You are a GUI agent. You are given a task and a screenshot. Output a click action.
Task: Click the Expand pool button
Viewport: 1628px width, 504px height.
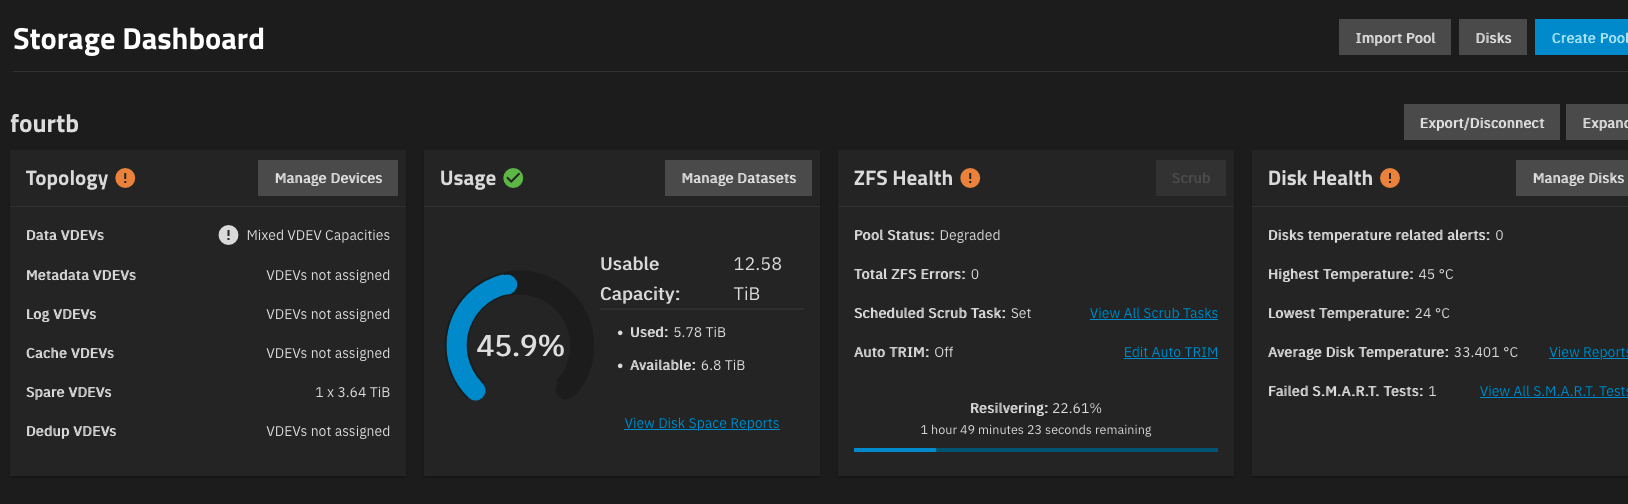(1597, 123)
